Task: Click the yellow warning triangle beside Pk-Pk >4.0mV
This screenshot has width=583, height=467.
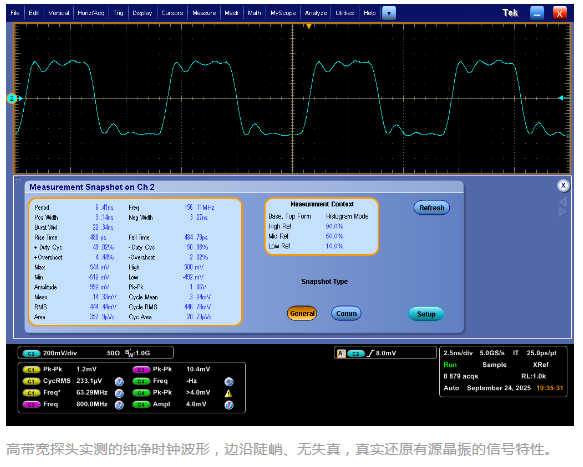Action: coord(229,393)
